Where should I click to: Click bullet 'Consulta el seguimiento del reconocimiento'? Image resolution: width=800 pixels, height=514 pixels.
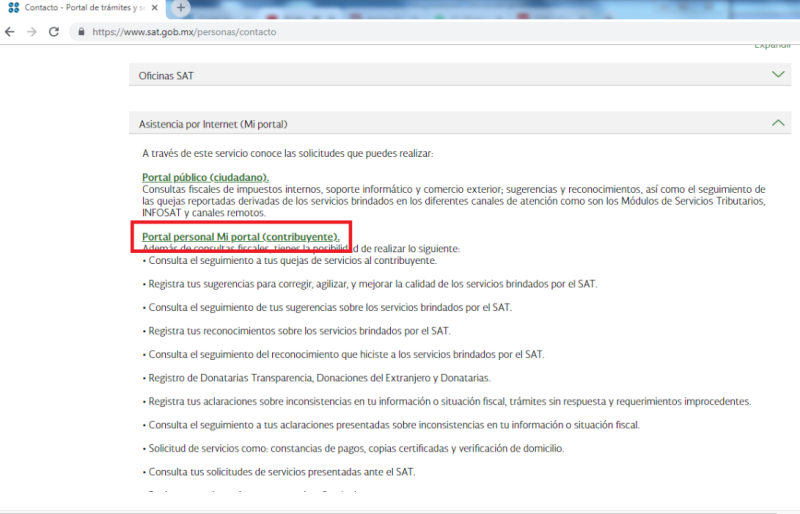coord(343,354)
